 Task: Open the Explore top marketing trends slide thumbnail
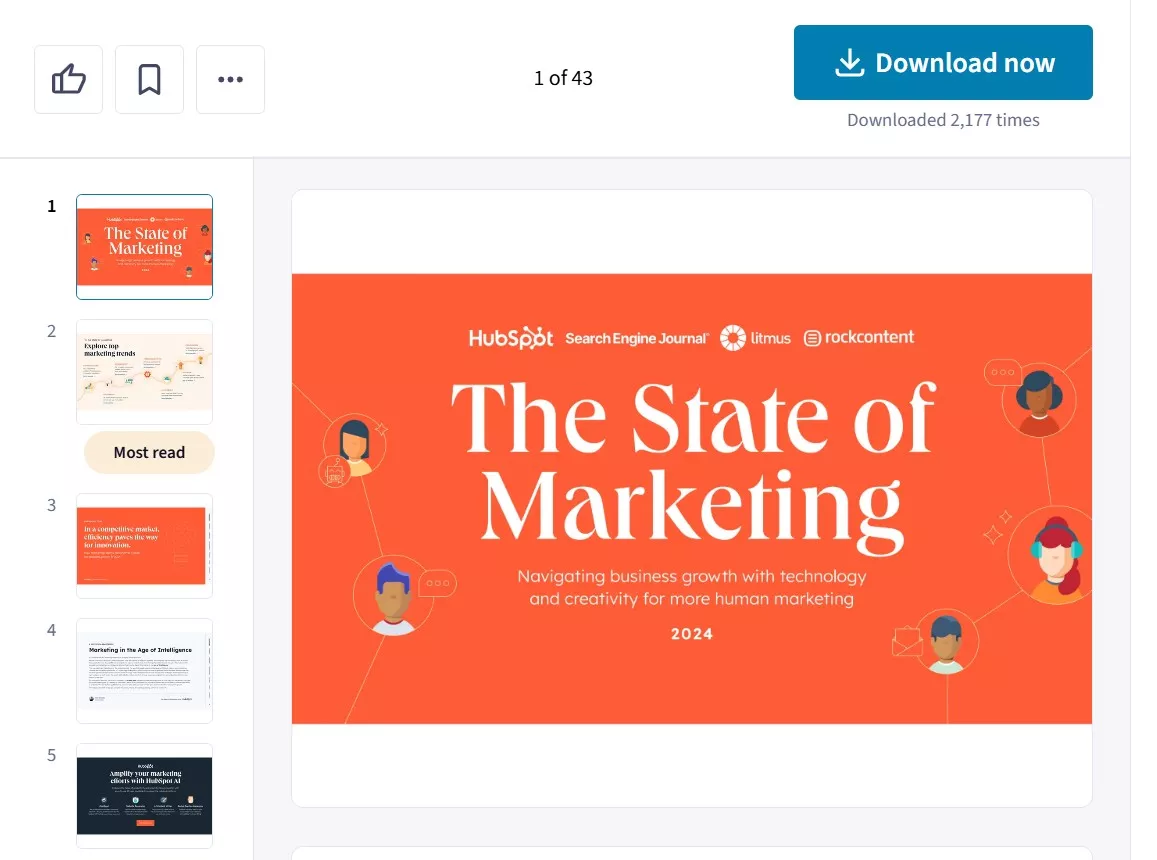pos(144,371)
